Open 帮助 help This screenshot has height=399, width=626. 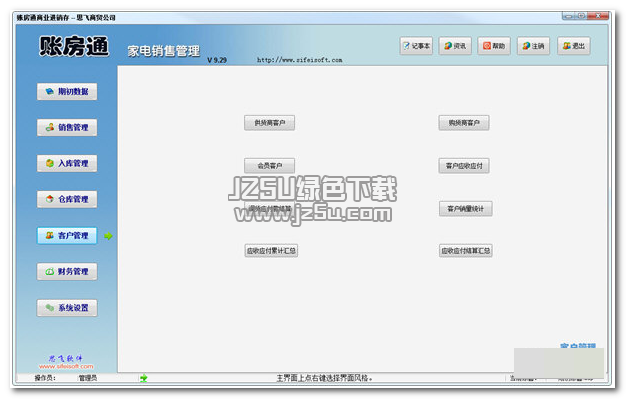coord(494,46)
